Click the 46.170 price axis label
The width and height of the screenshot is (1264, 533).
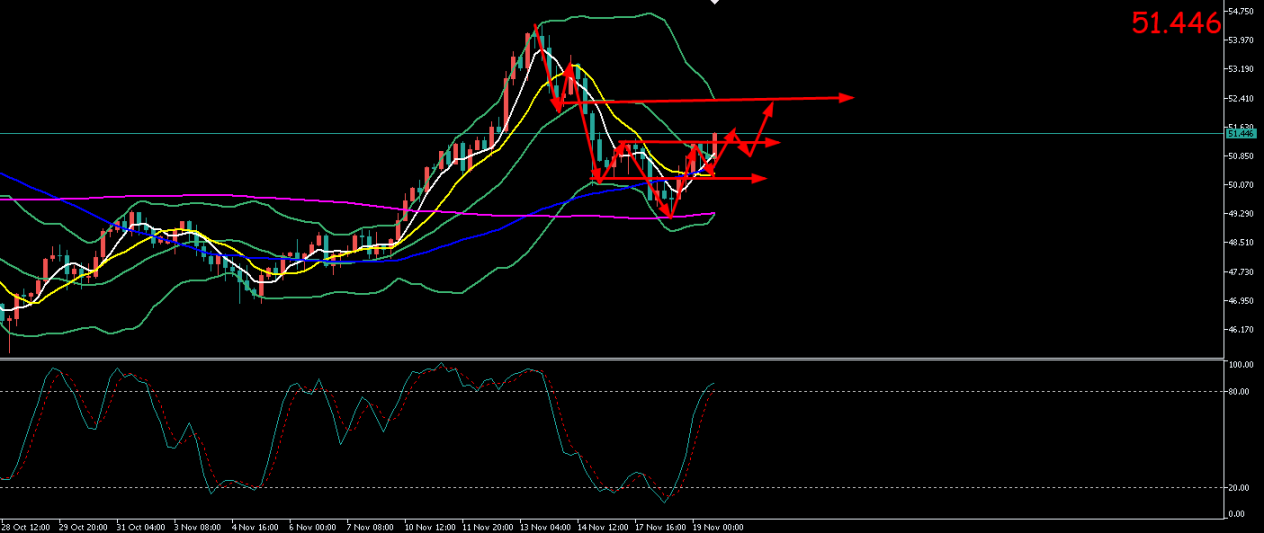click(1240, 330)
